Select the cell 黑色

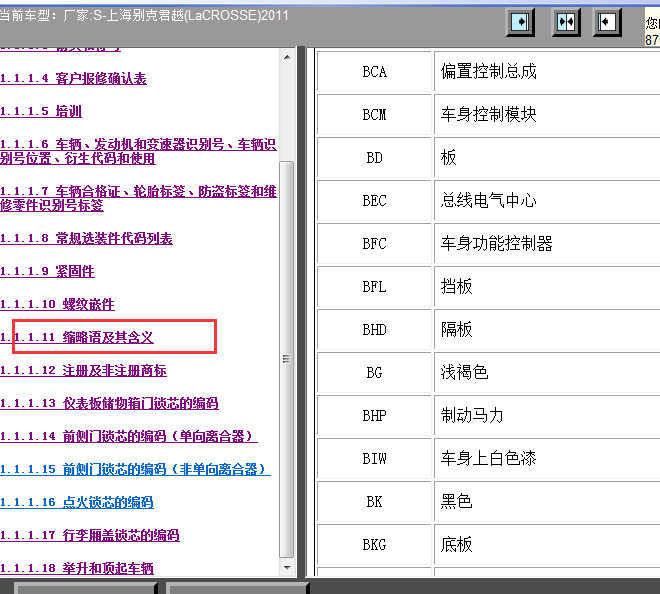547,502
